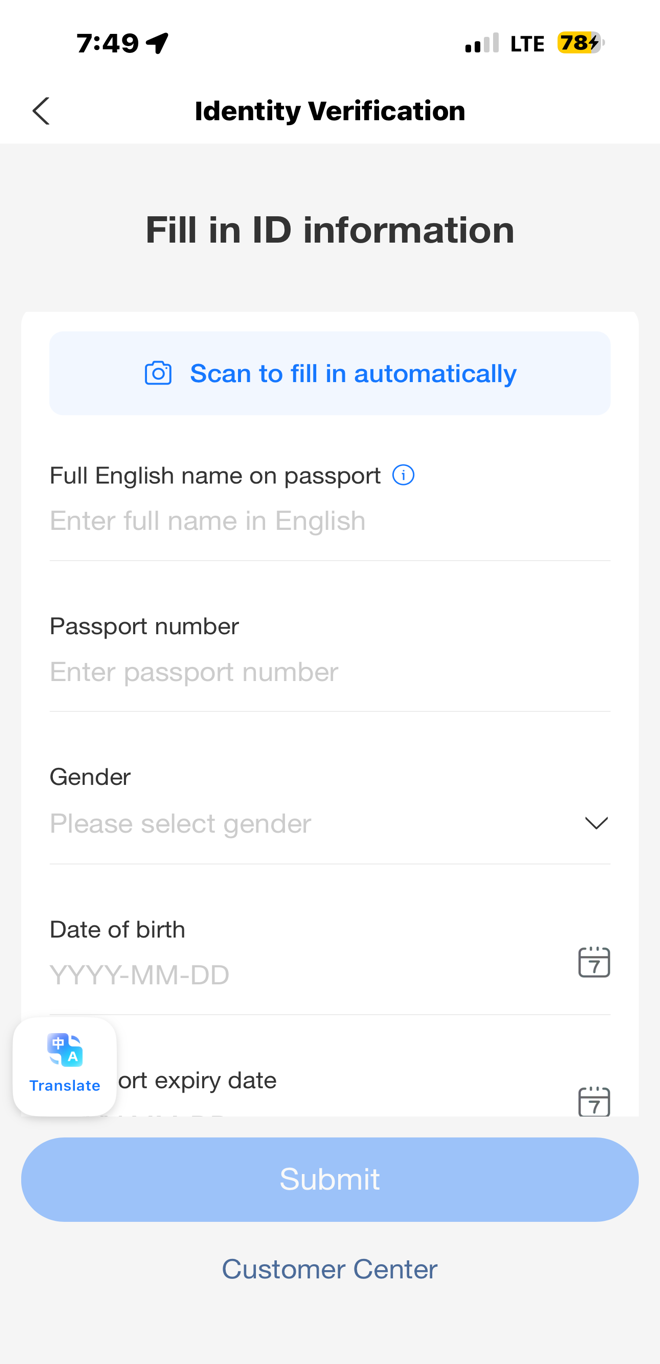Screen dimensions: 660x1364
Task: Tap the location arrow beside the time
Action: click(157, 43)
